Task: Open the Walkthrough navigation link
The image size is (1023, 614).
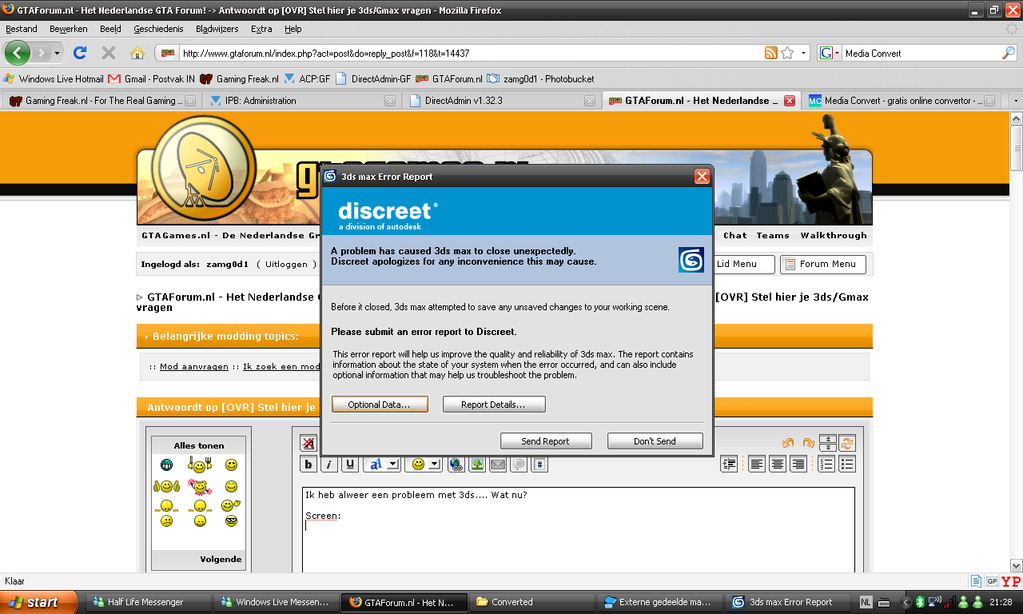Action: point(833,236)
